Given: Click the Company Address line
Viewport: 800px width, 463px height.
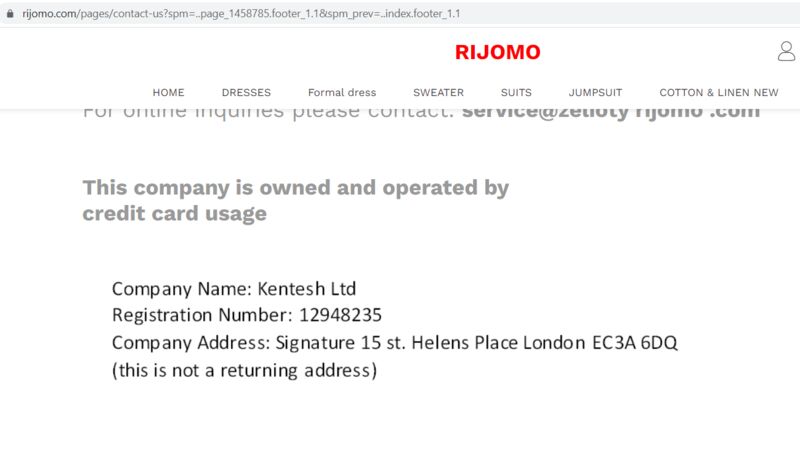Looking at the screenshot, I should 394,343.
